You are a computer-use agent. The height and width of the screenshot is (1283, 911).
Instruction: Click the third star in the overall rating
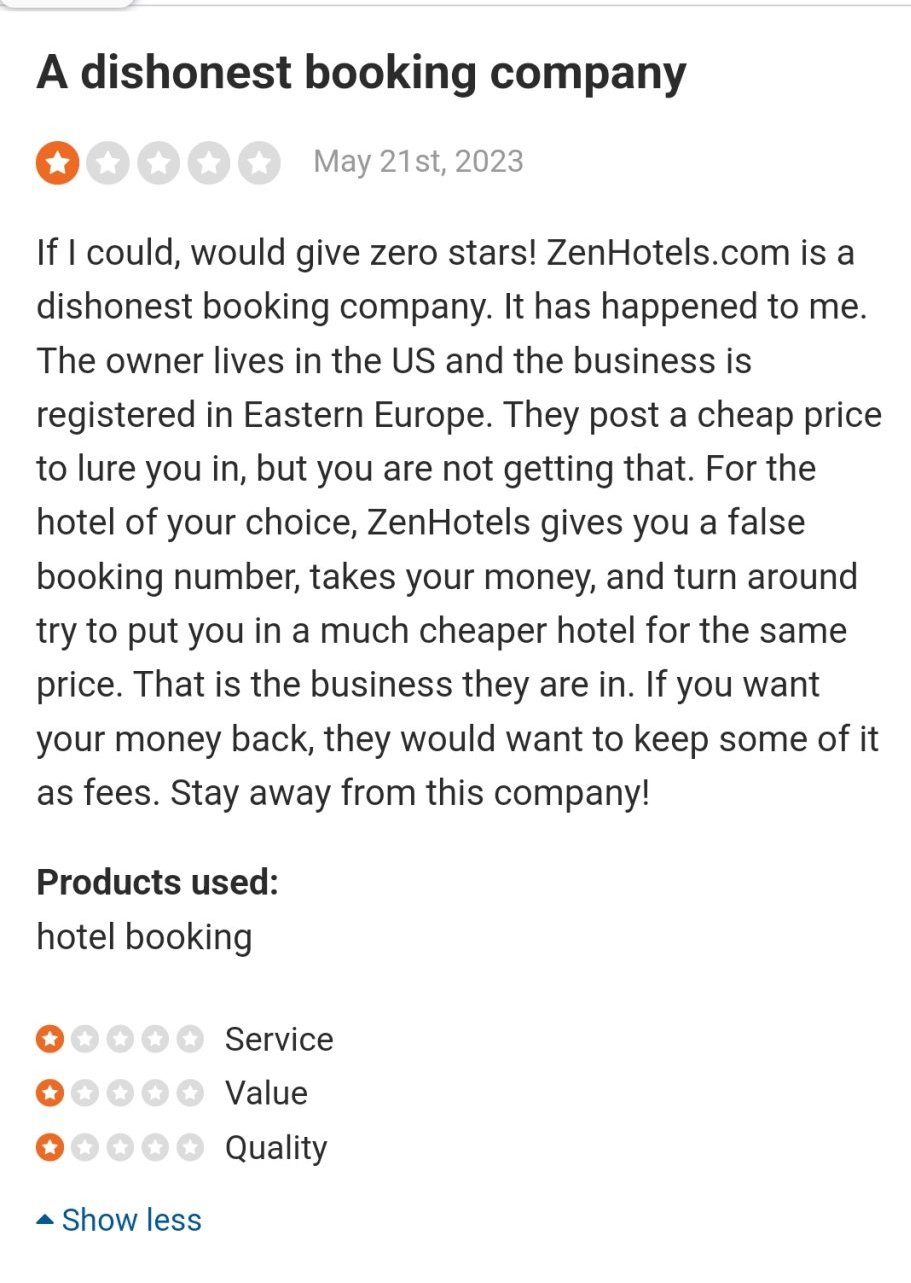click(x=159, y=162)
